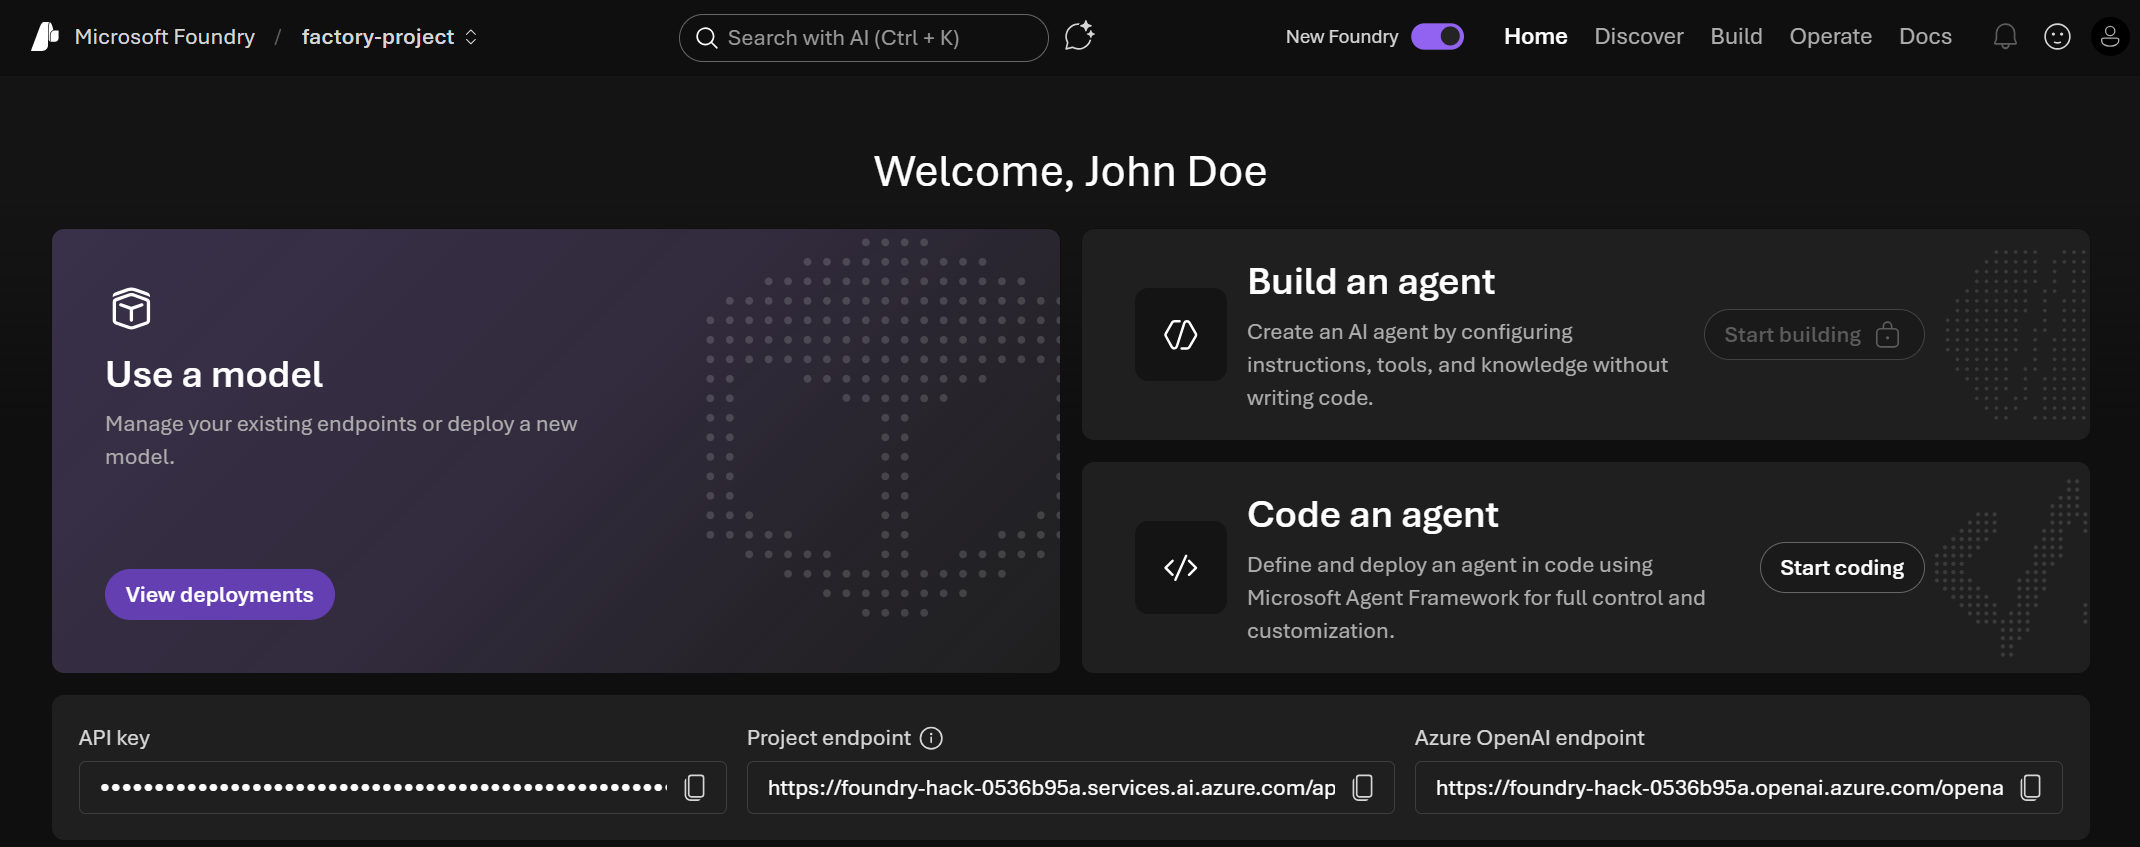Click the Build an agent heading
The image size is (2140, 847).
pyautogui.click(x=1371, y=282)
